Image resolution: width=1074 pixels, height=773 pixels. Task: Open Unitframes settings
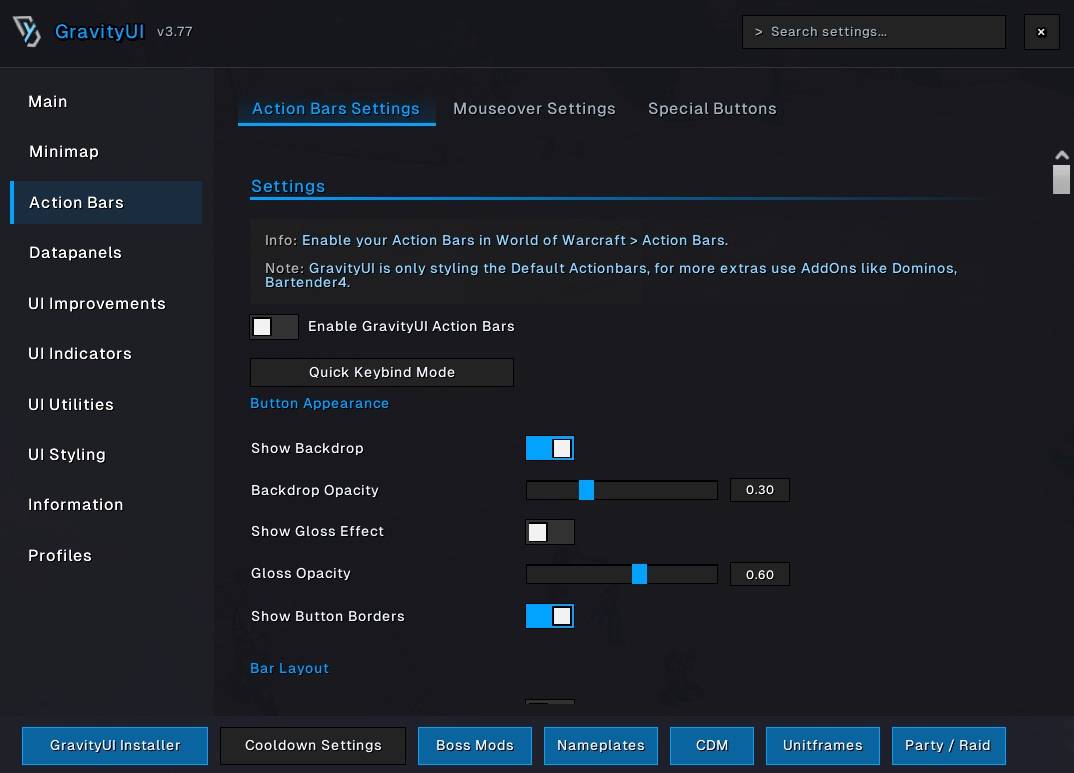pos(823,746)
